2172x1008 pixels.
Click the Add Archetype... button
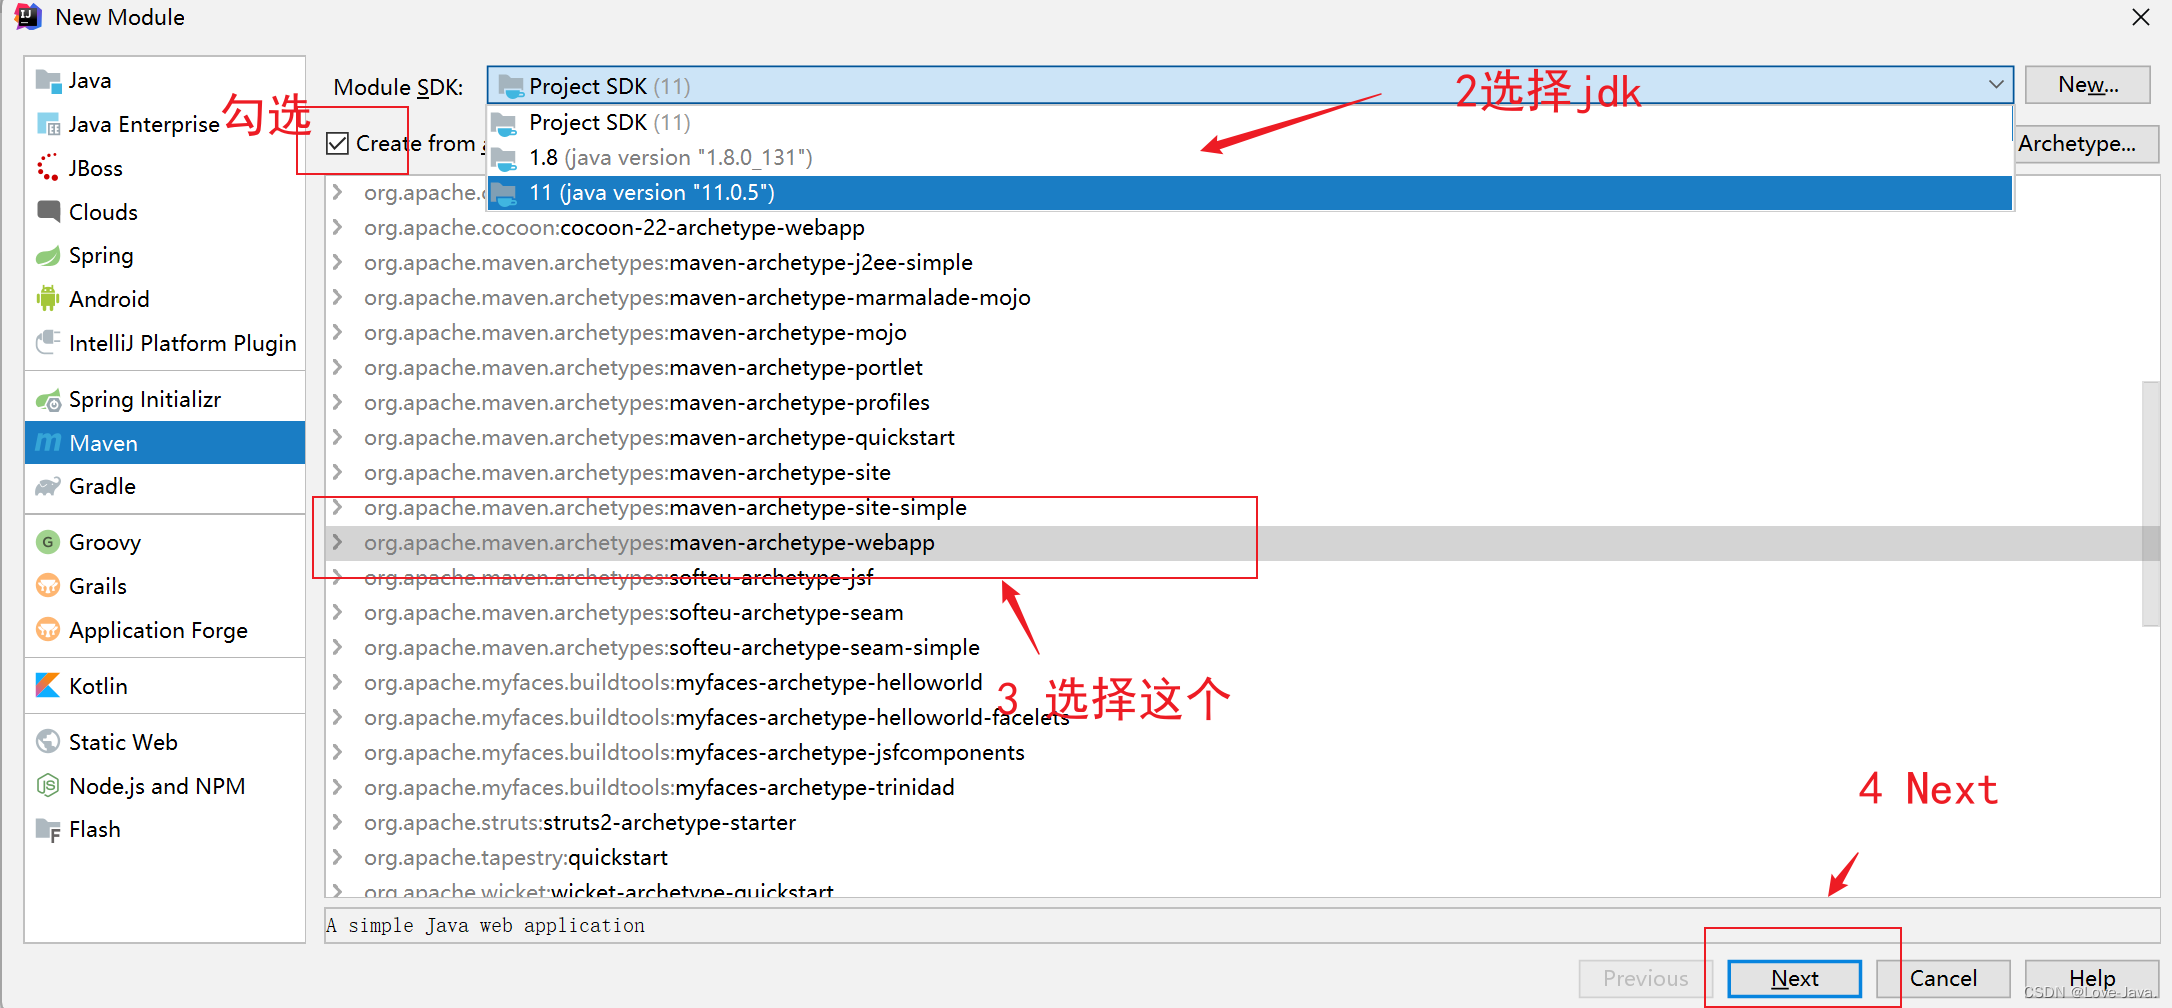(x=2086, y=144)
